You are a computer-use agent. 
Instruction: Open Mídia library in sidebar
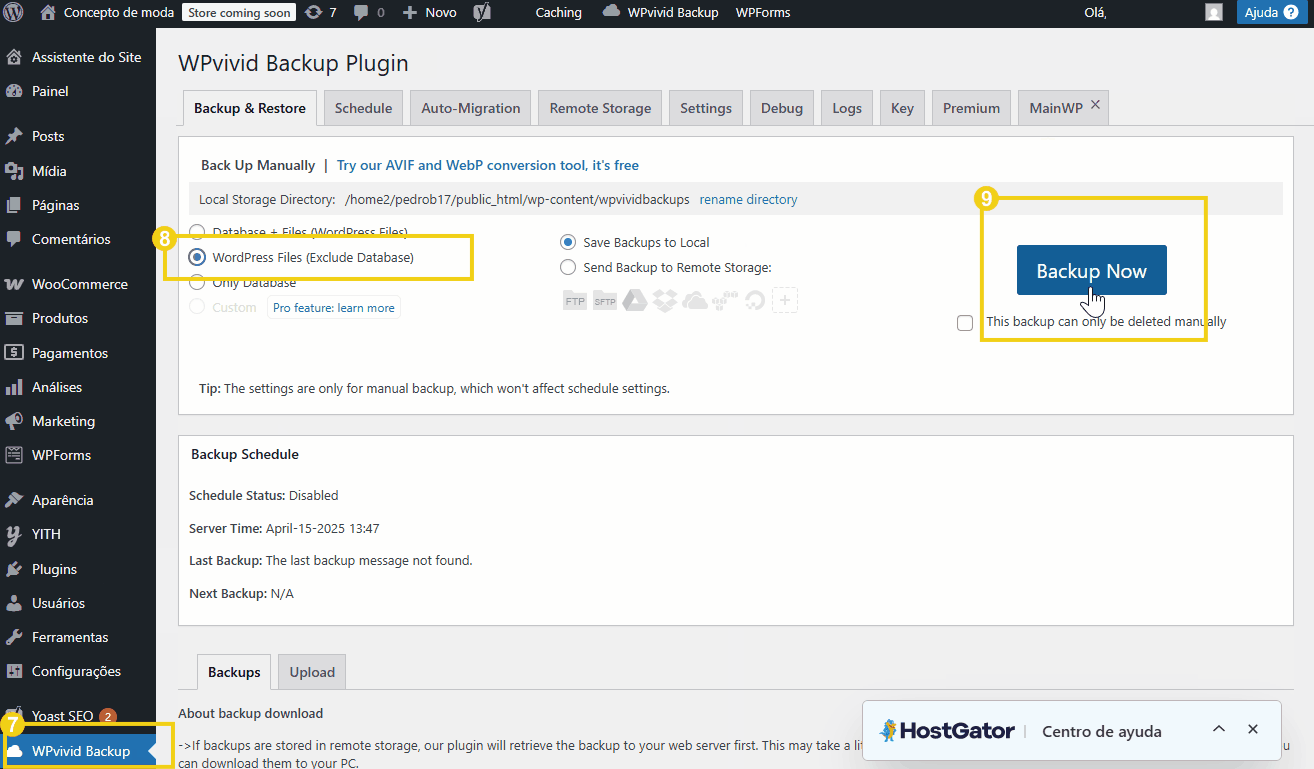click(x=78, y=171)
